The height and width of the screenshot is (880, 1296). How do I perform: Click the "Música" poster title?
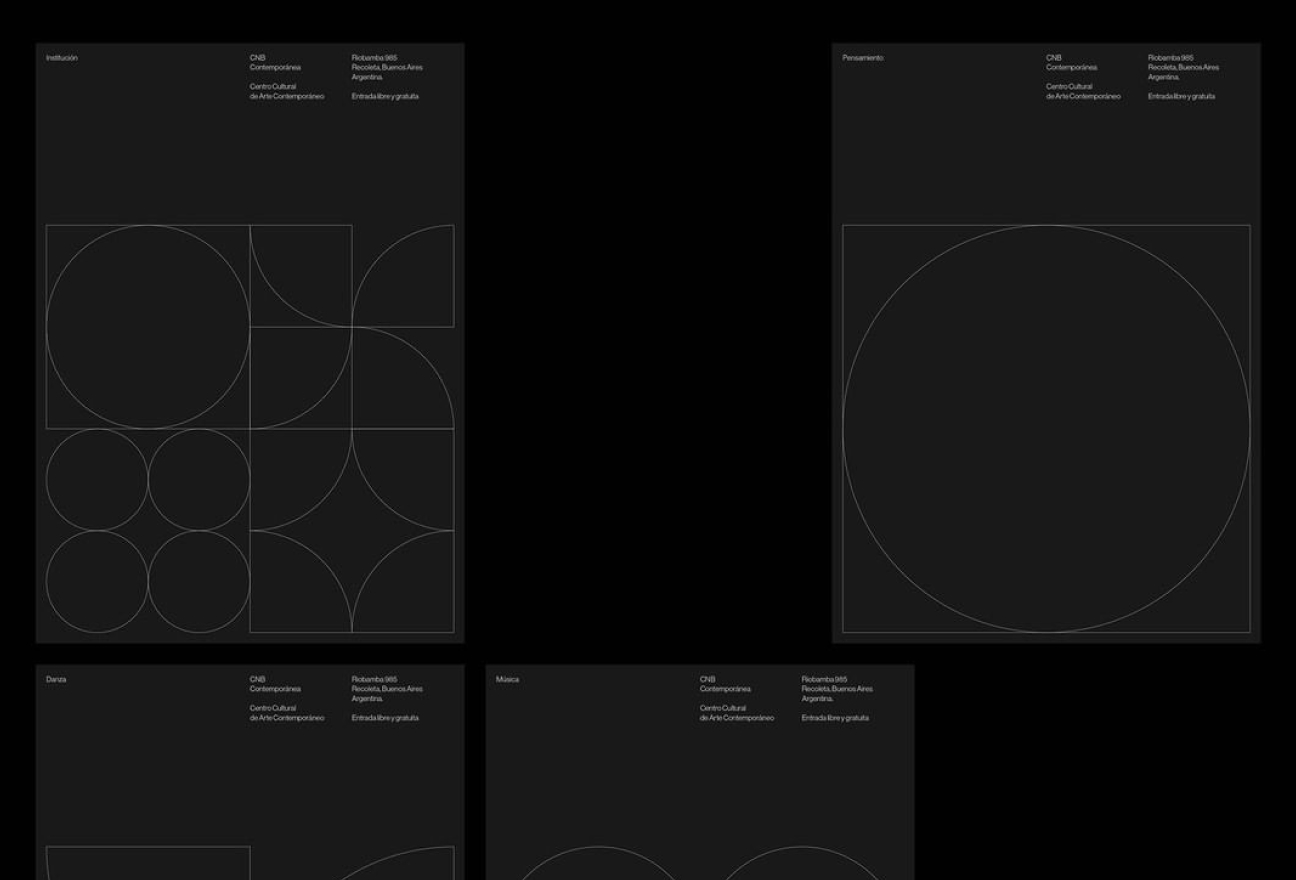click(507, 680)
